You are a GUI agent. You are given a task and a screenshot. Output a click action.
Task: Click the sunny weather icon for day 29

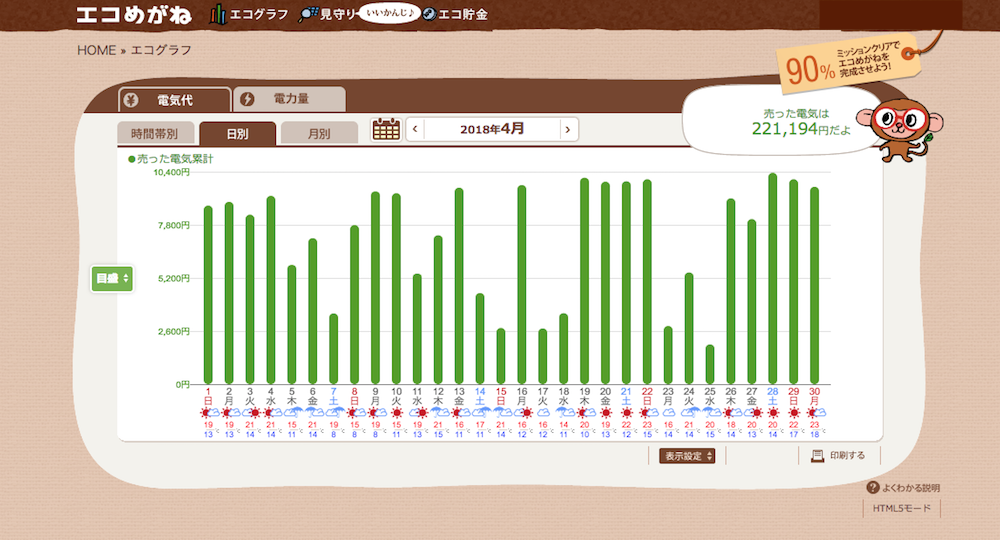(x=794, y=413)
